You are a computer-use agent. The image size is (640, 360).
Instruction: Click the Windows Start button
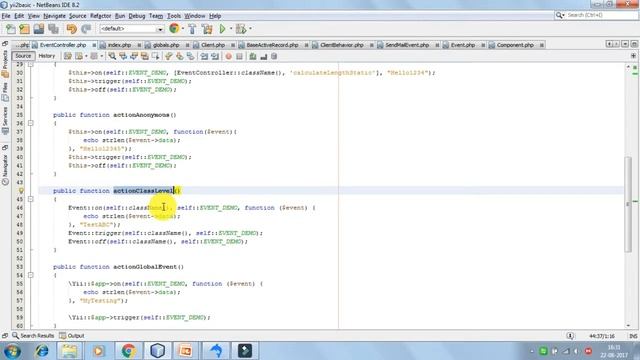(12, 351)
